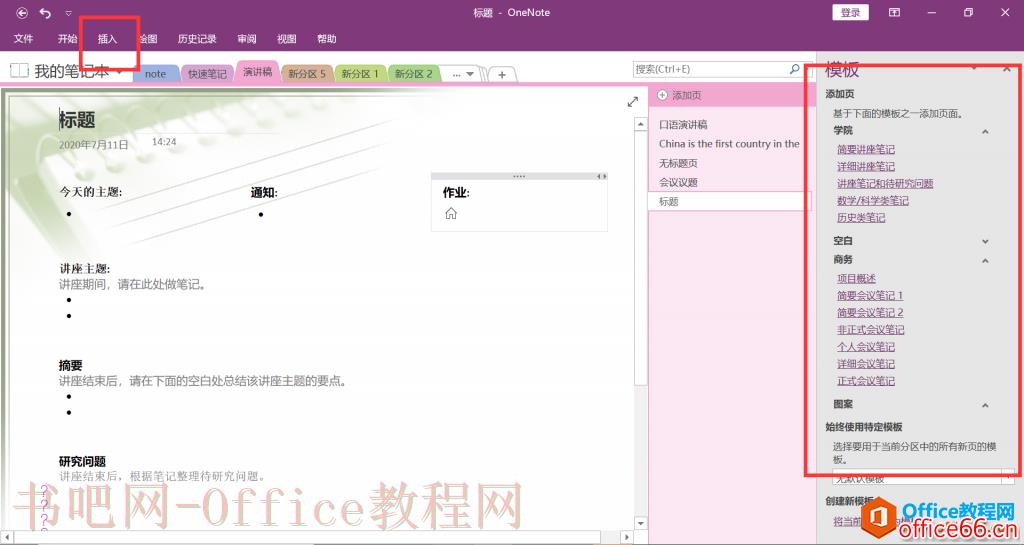1024x545 pixels.
Task: Click the home icon under 作业
Action: (451, 213)
